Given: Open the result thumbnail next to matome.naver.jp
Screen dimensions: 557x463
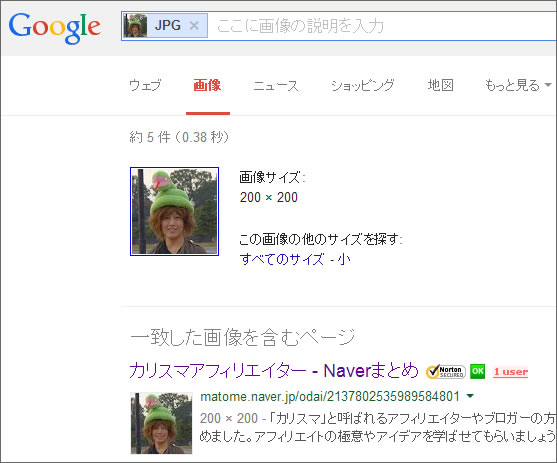Looking at the screenshot, I should click(x=161, y=423).
